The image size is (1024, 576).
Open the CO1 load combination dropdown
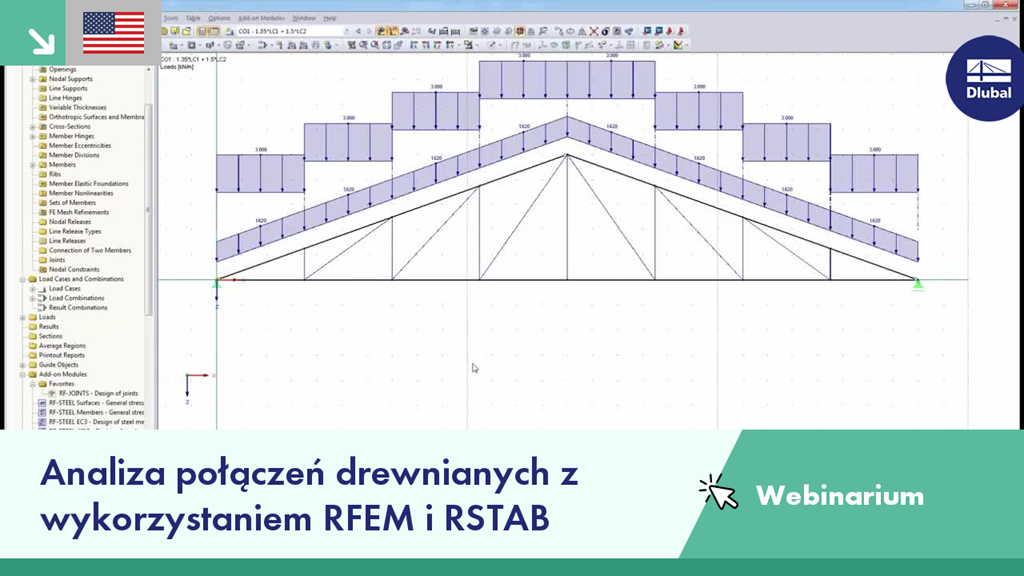347,31
